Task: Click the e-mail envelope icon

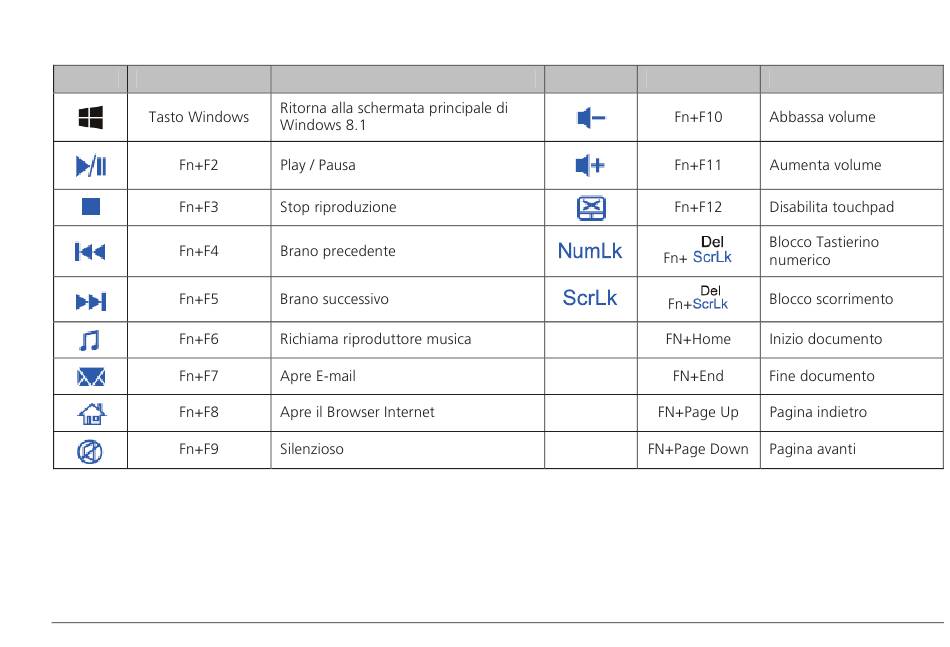Action: coord(91,377)
